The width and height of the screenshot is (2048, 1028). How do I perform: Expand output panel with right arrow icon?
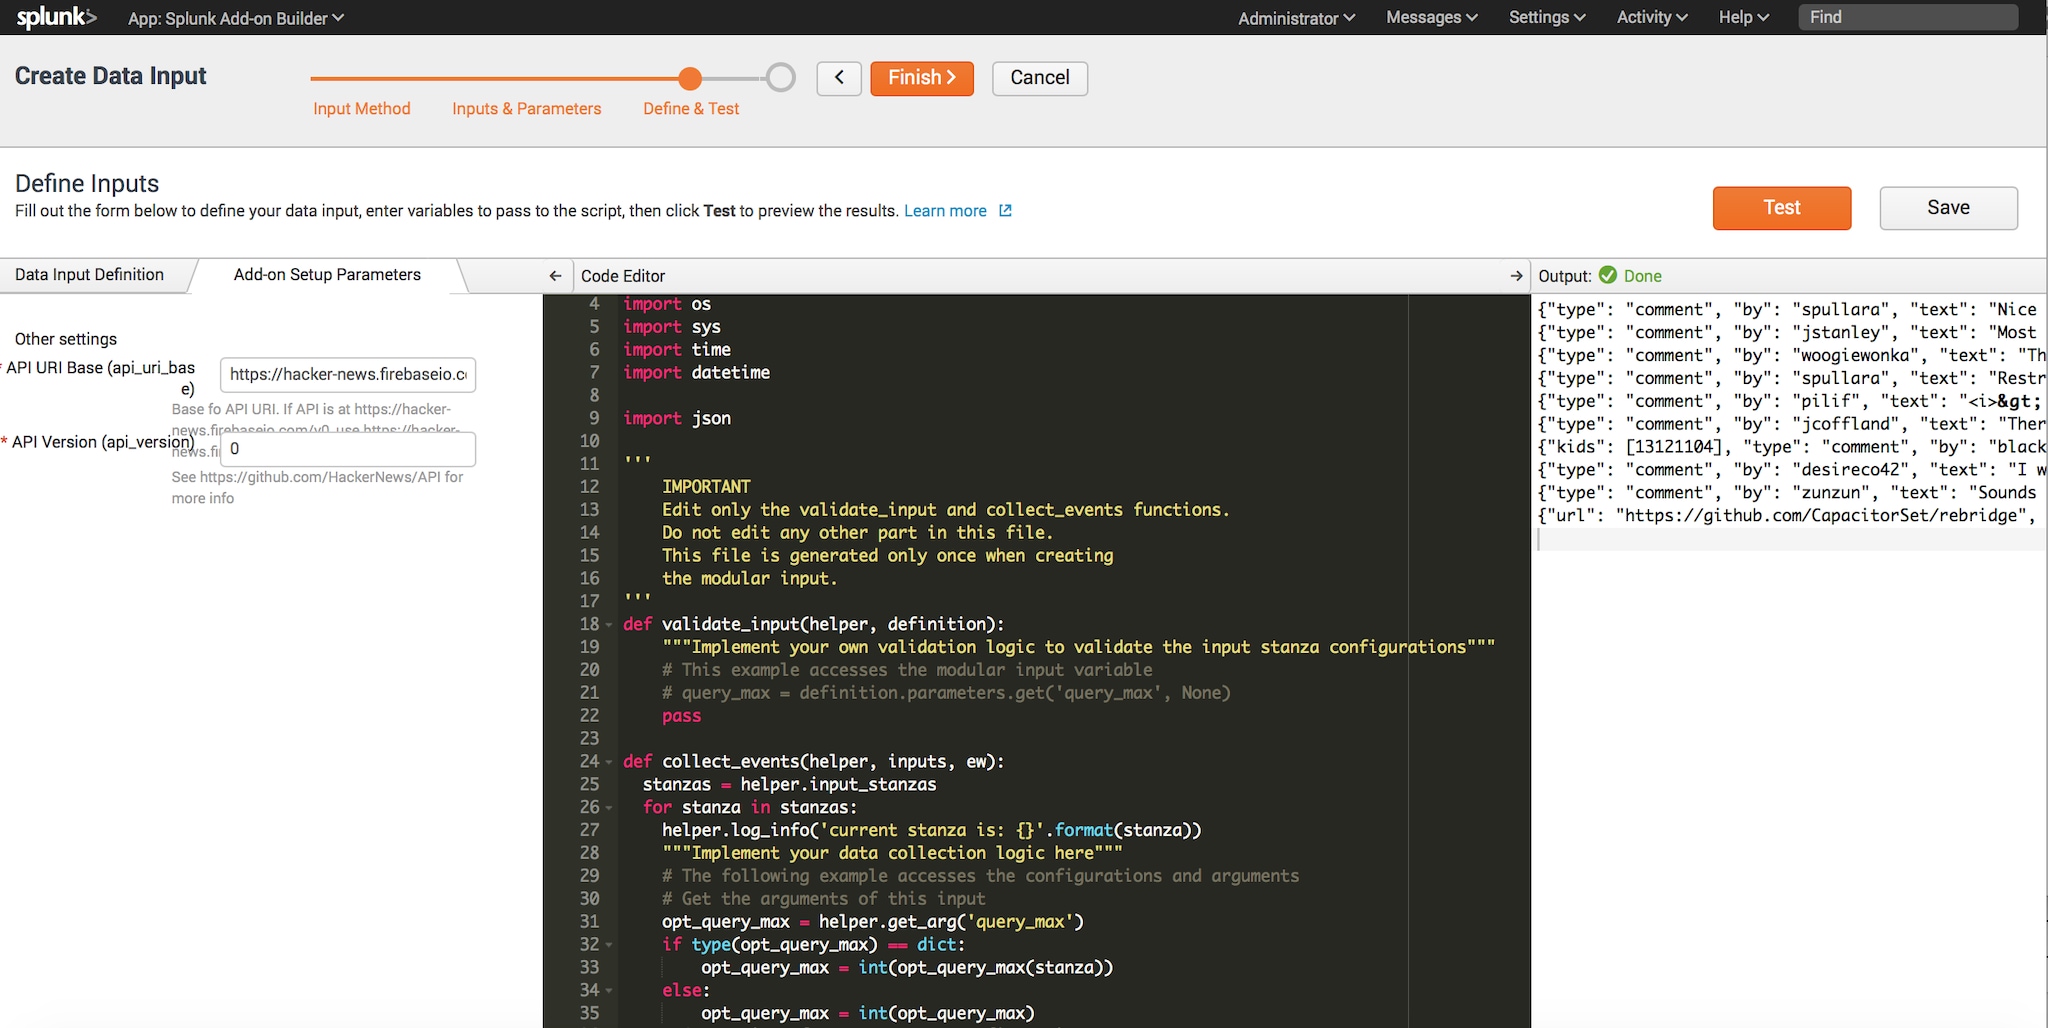1516,276
